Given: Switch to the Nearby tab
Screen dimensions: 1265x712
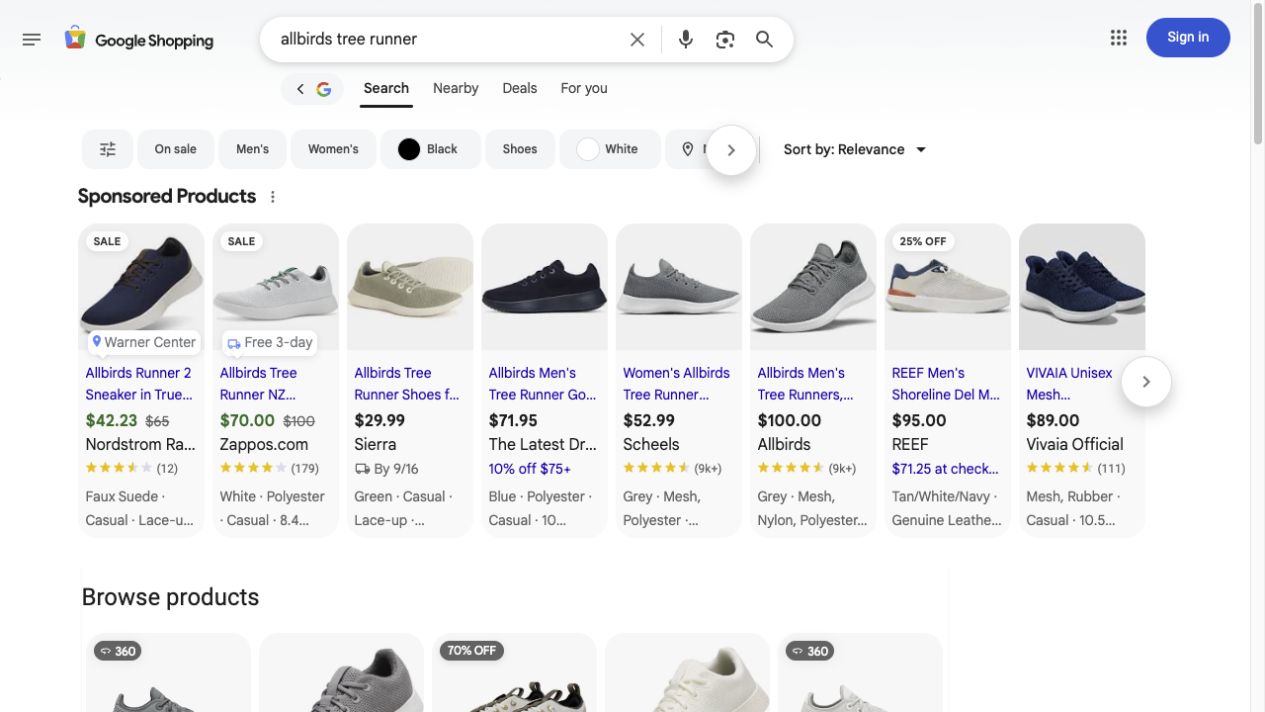Looking at the screenshot, I should pos(455,88).
